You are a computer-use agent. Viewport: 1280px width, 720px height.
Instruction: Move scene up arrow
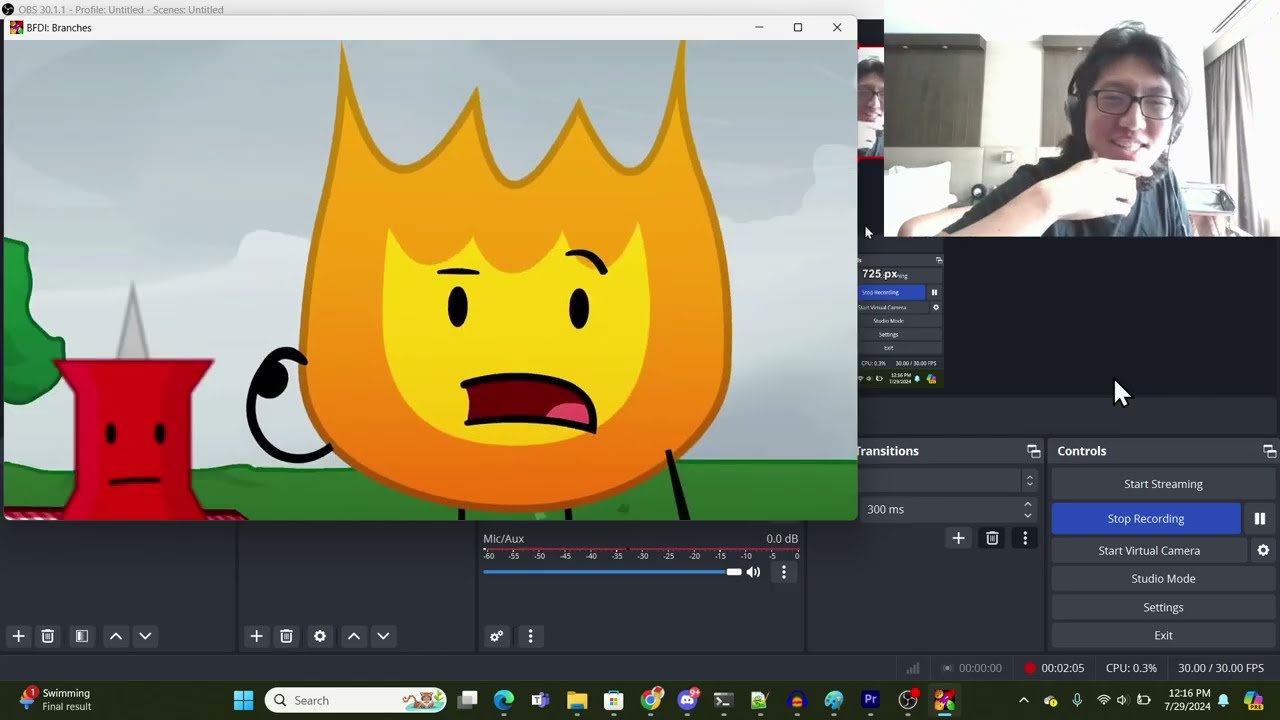(116, 636)
